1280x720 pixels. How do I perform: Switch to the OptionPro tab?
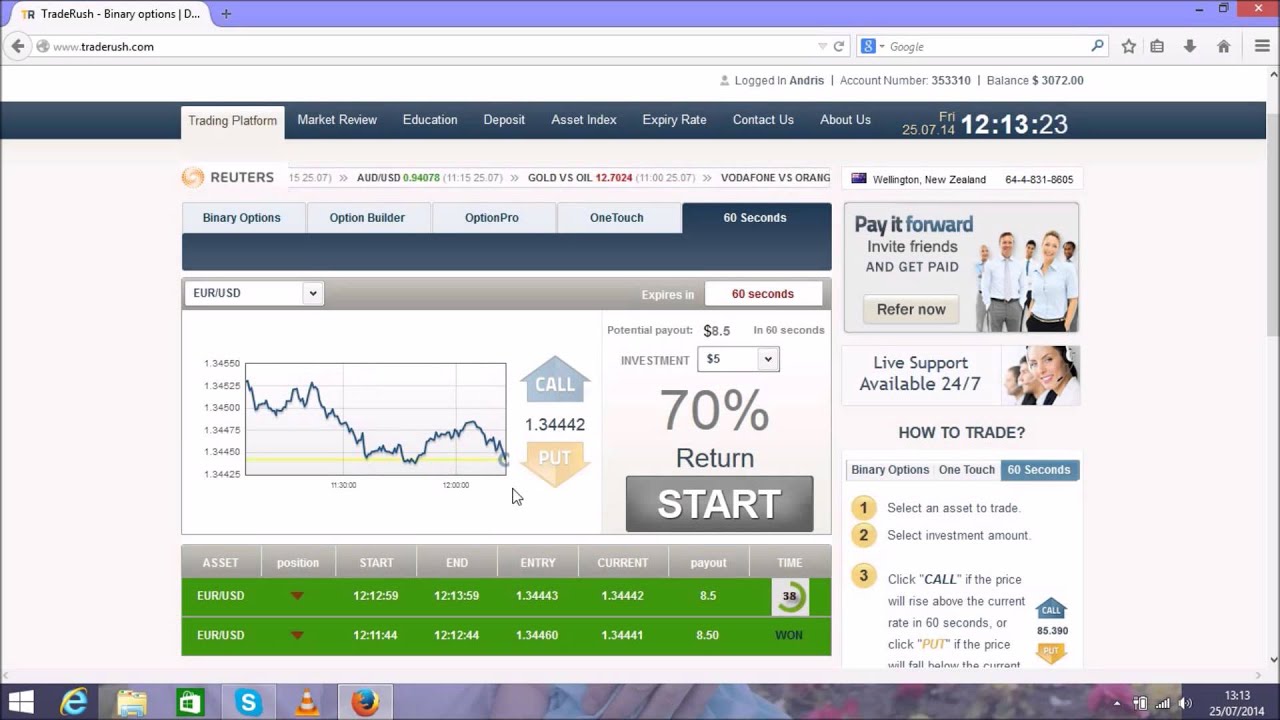coord(492,218)
